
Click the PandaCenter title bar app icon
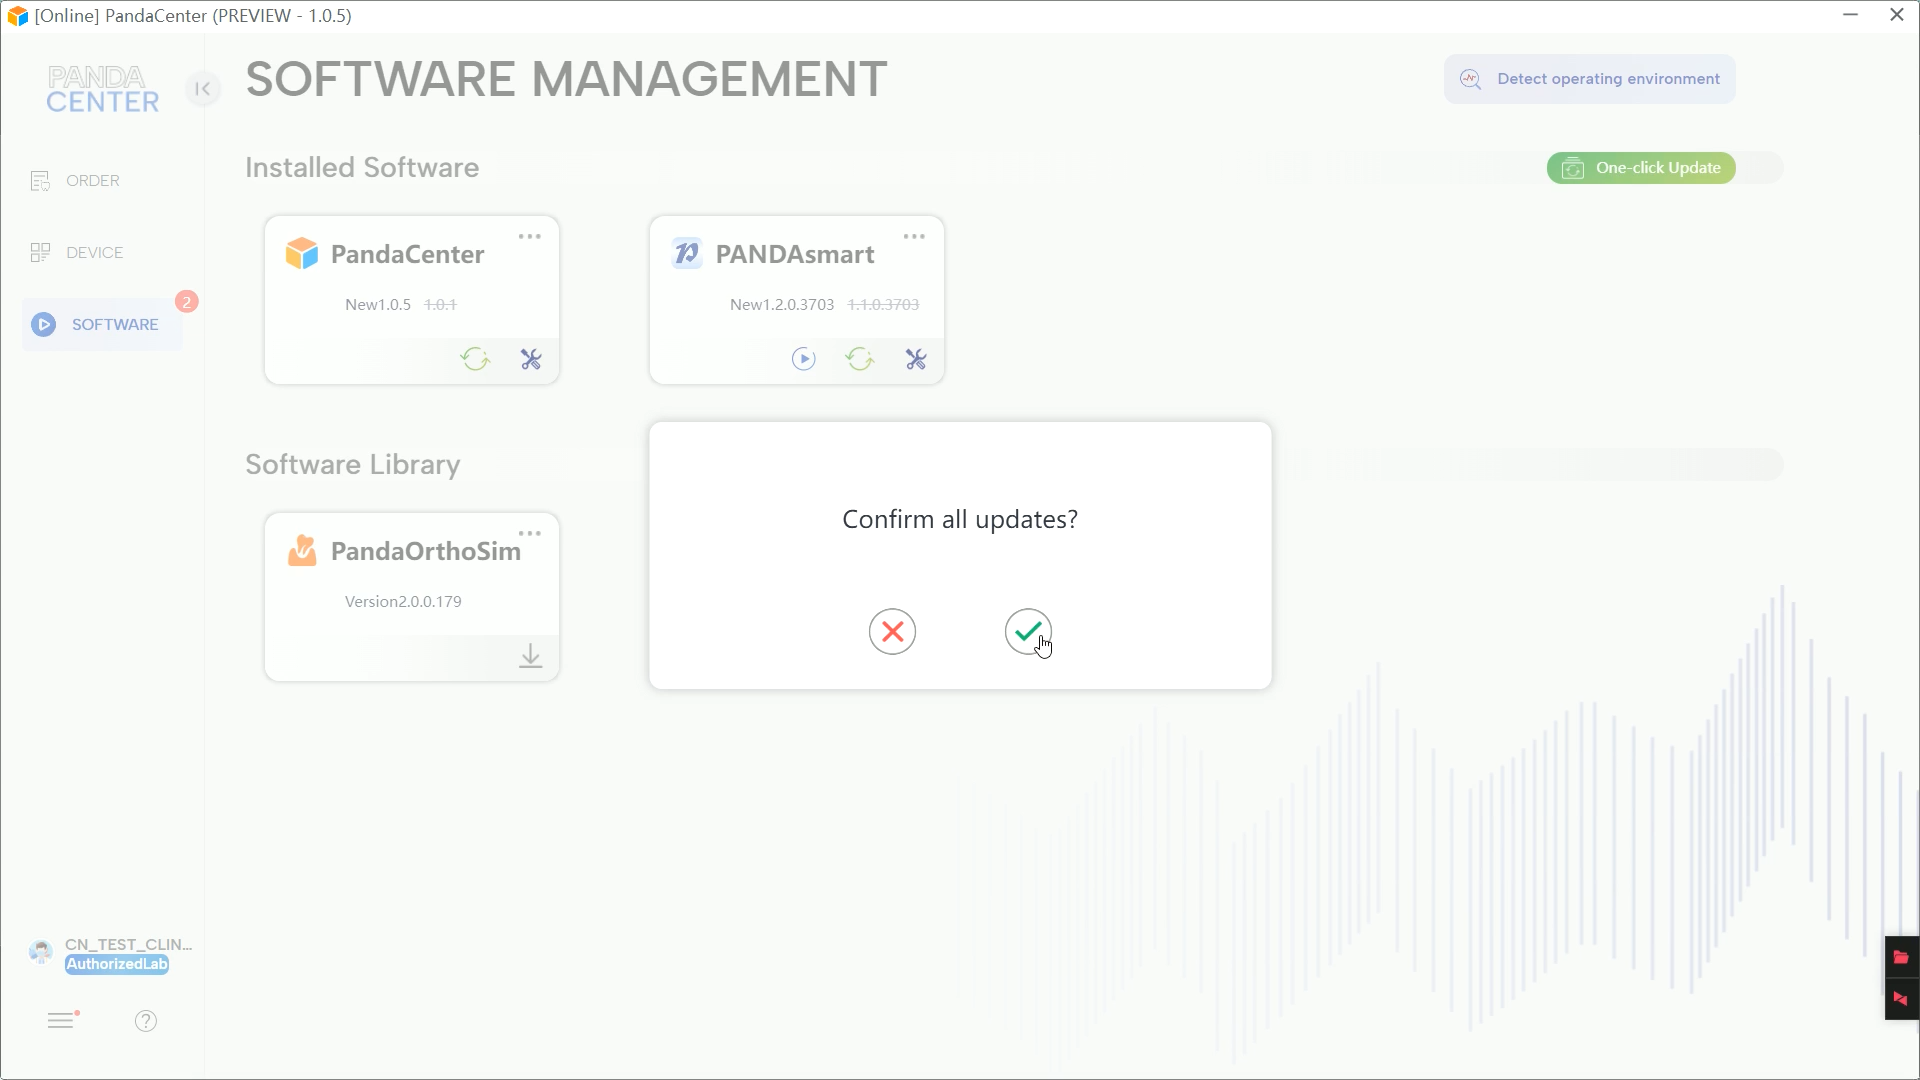click(17, 16)
